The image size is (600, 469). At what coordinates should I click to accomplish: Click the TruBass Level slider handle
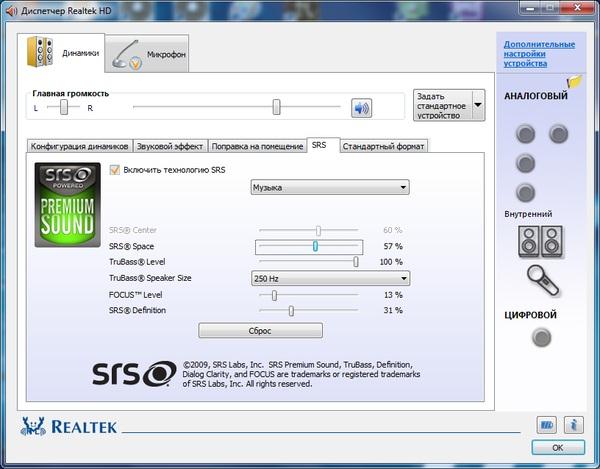356,262
